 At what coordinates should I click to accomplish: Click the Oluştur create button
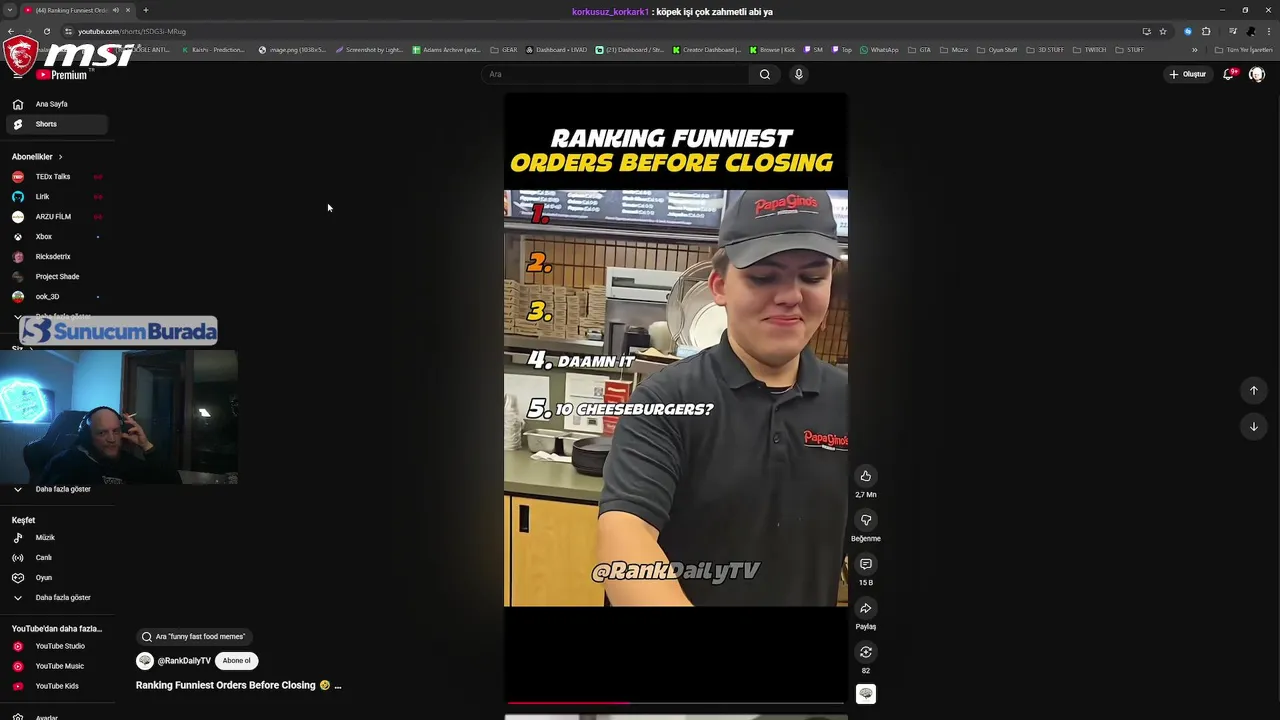click(1187, 74)
